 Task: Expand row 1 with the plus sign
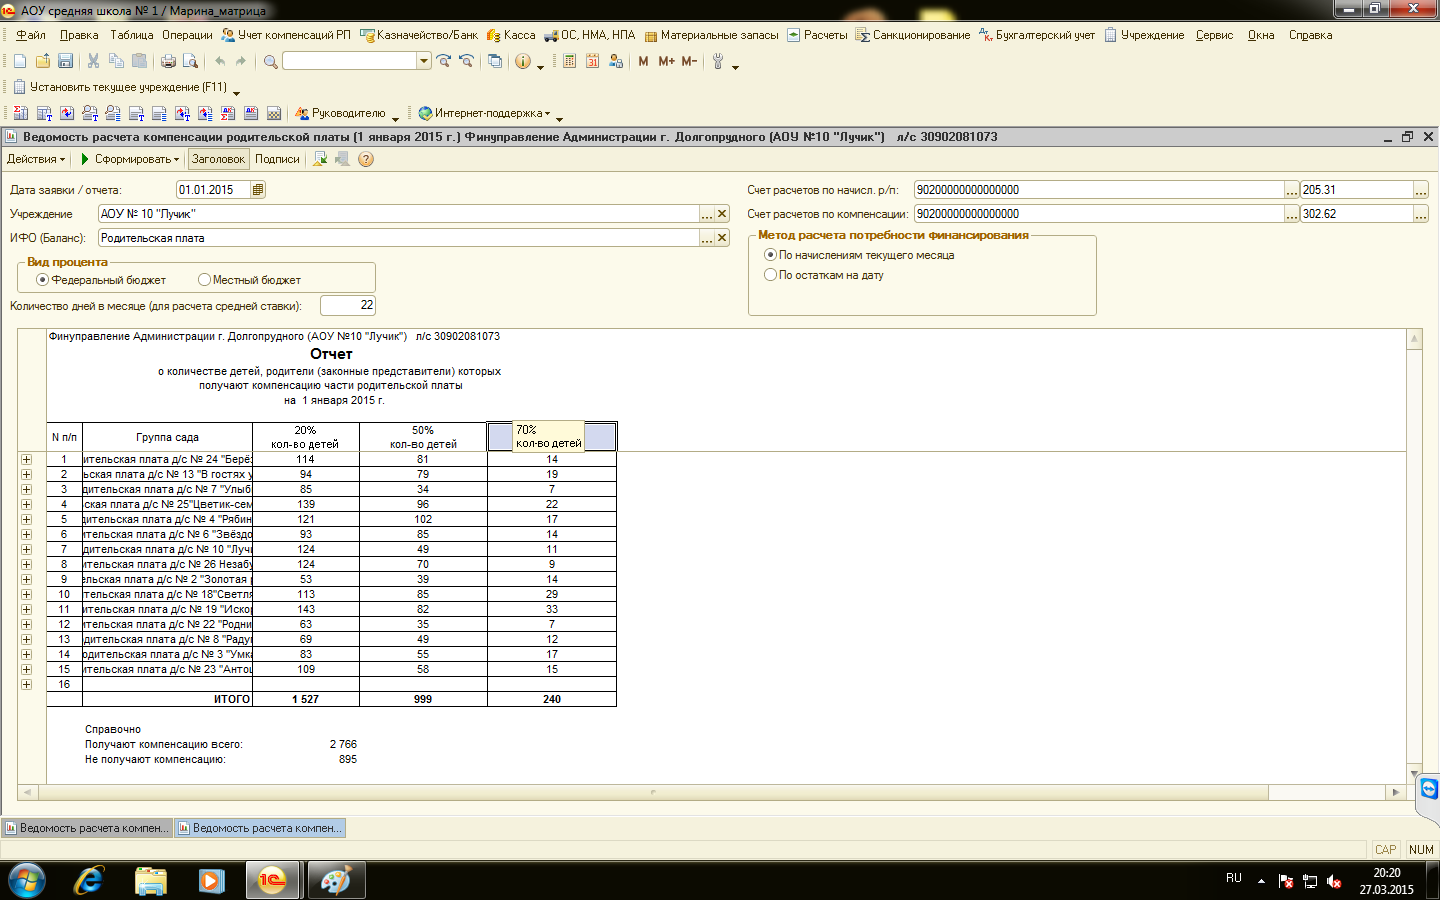(26, 460)
